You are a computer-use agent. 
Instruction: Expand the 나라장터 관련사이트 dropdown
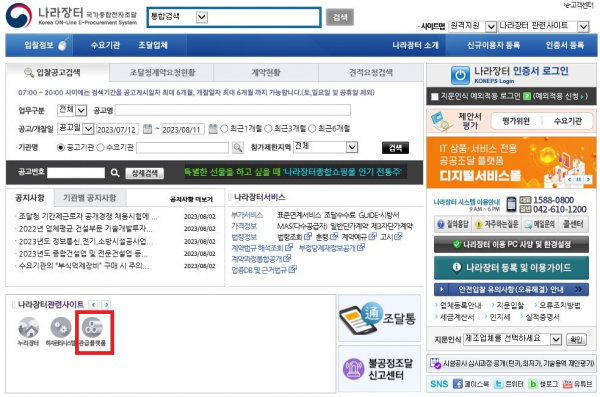(x=543, y=26)
